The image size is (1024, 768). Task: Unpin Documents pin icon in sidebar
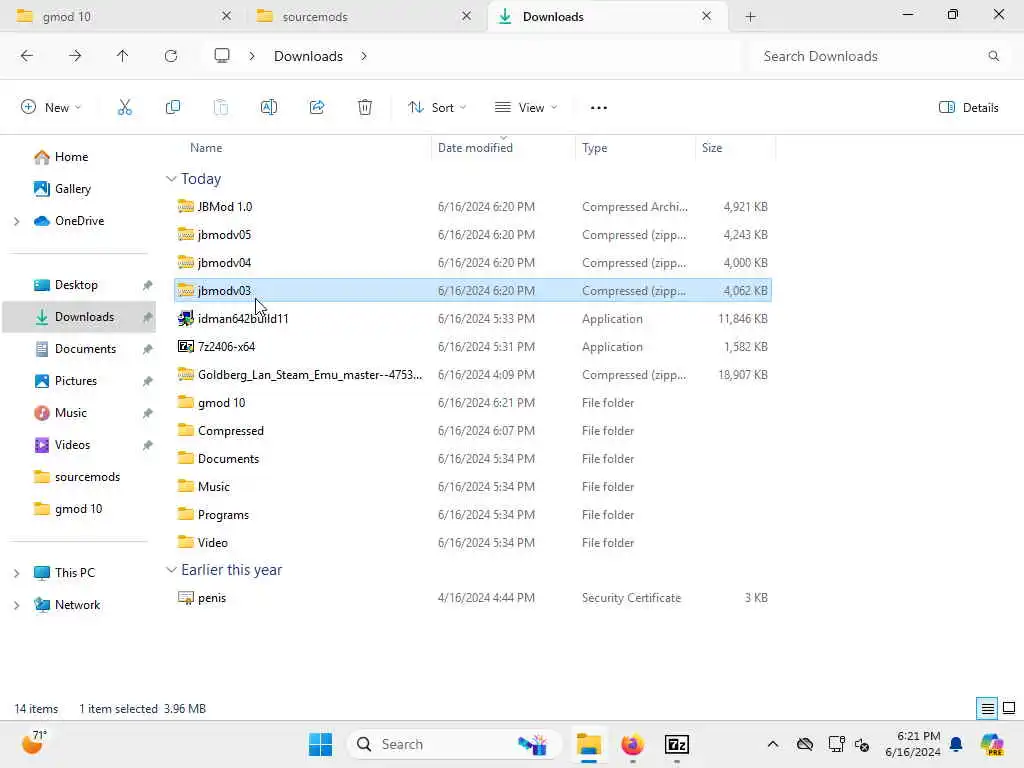[148, 349]
